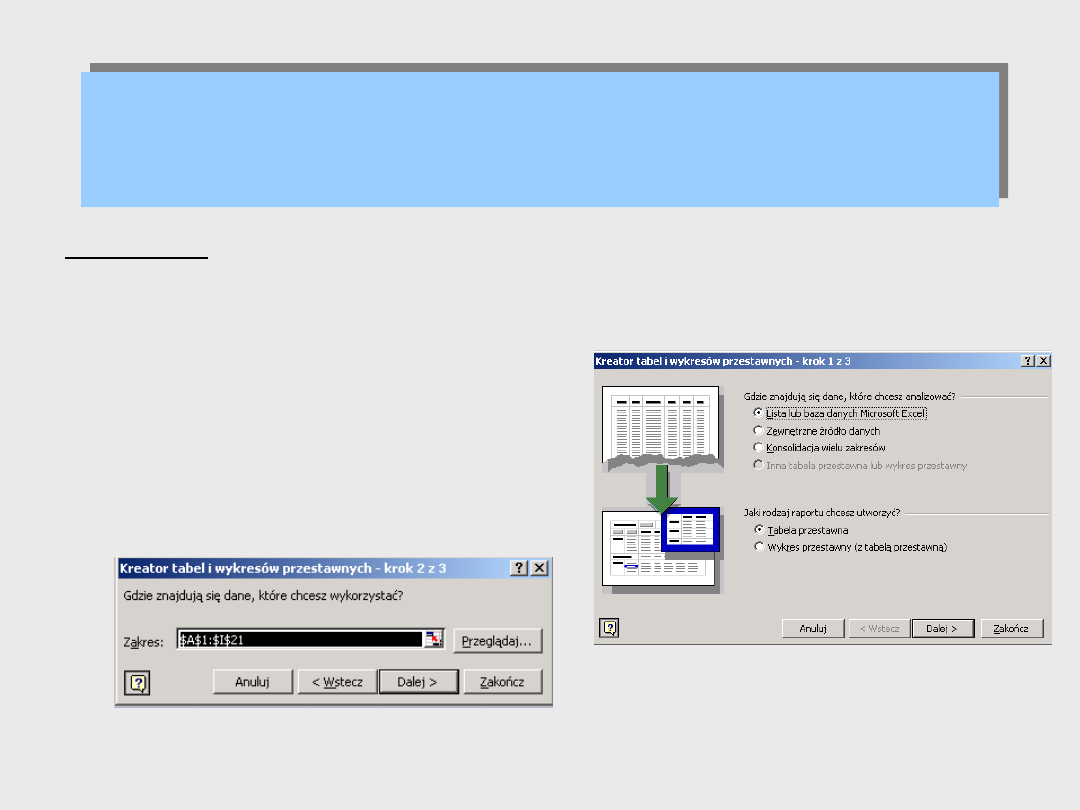1080x810 pixels.
Task: Open Office Assistant help in step 2 dialog
Action: 137,683
